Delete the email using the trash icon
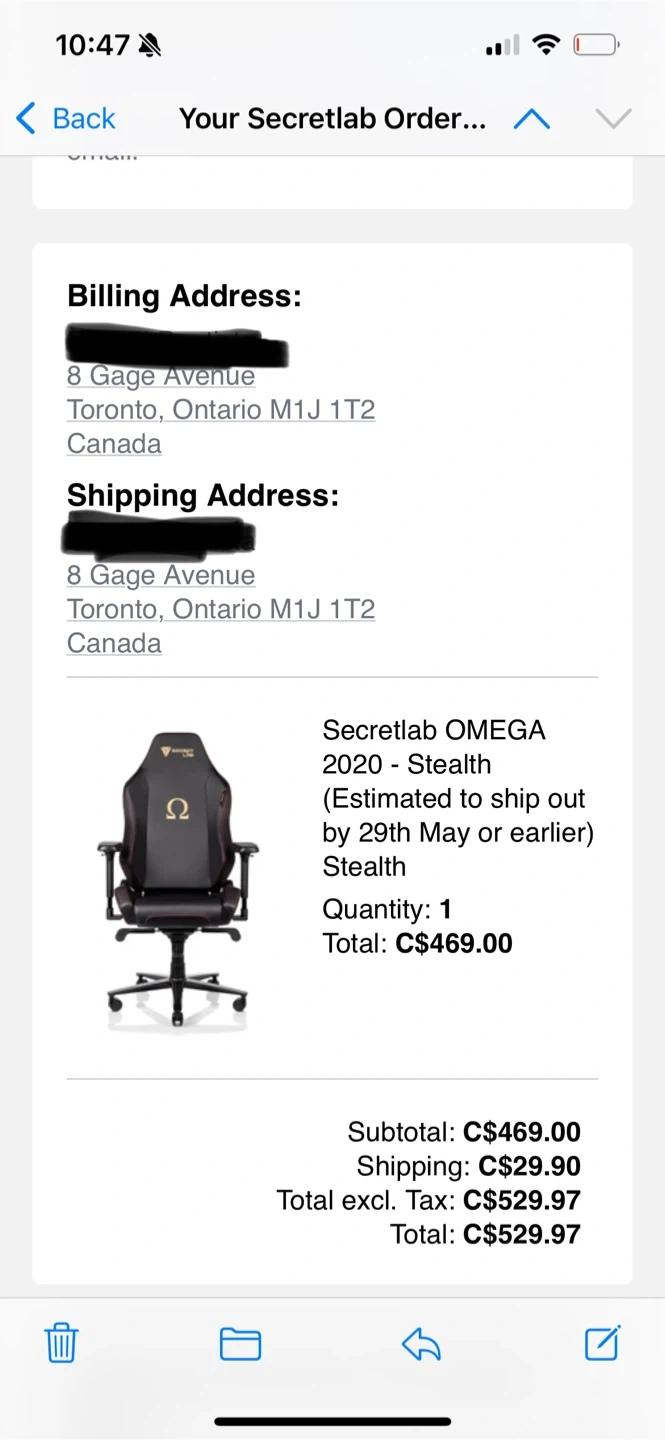The image size is (665, 1440). tap(61, 1343)
